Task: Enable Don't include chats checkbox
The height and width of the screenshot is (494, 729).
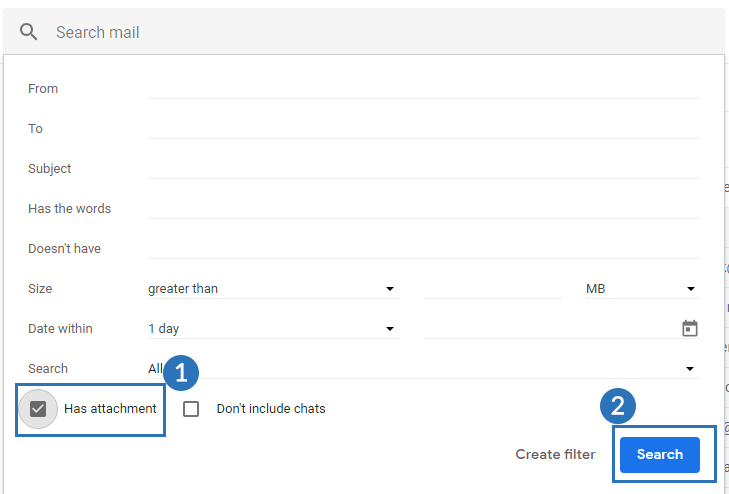Action: [x=192, y=408]
